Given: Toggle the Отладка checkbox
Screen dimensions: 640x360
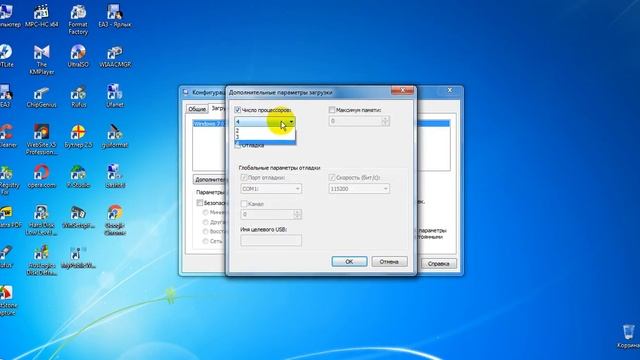Looking at the screenshot, I should click(x=238, y=145).
